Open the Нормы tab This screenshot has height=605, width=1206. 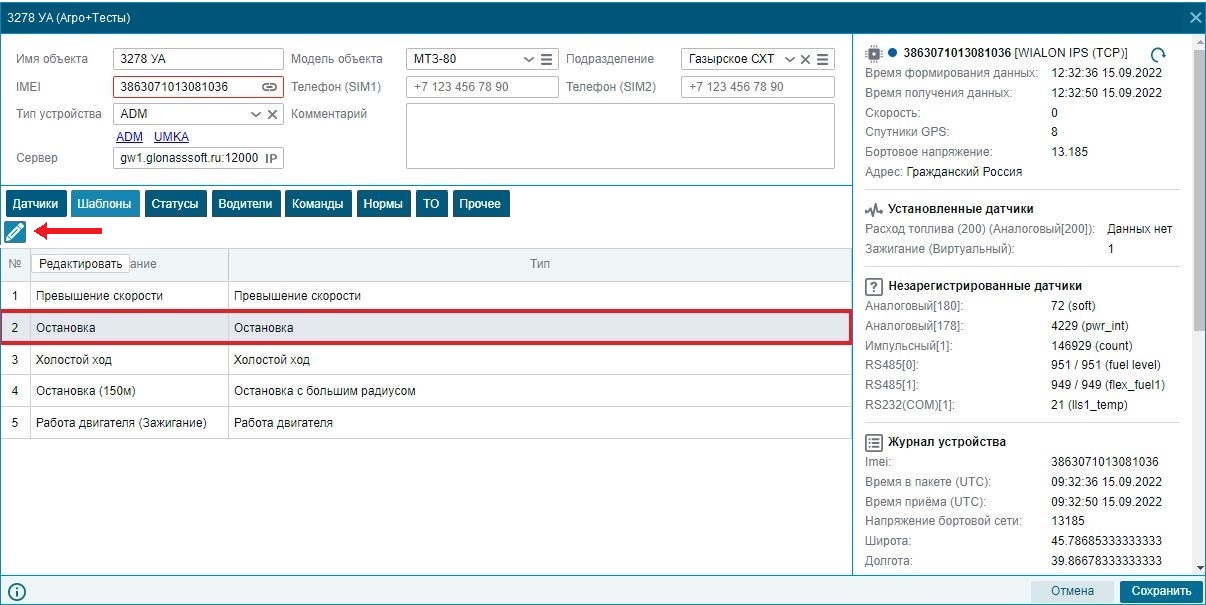click(x=384, y=203)
